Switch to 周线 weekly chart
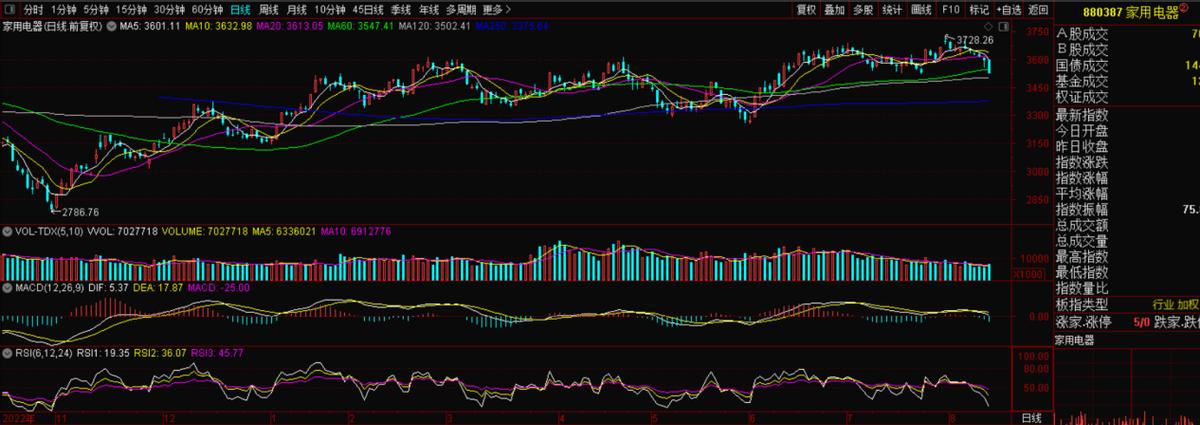This screenshot has width=1200, height=425. point(269,9)
